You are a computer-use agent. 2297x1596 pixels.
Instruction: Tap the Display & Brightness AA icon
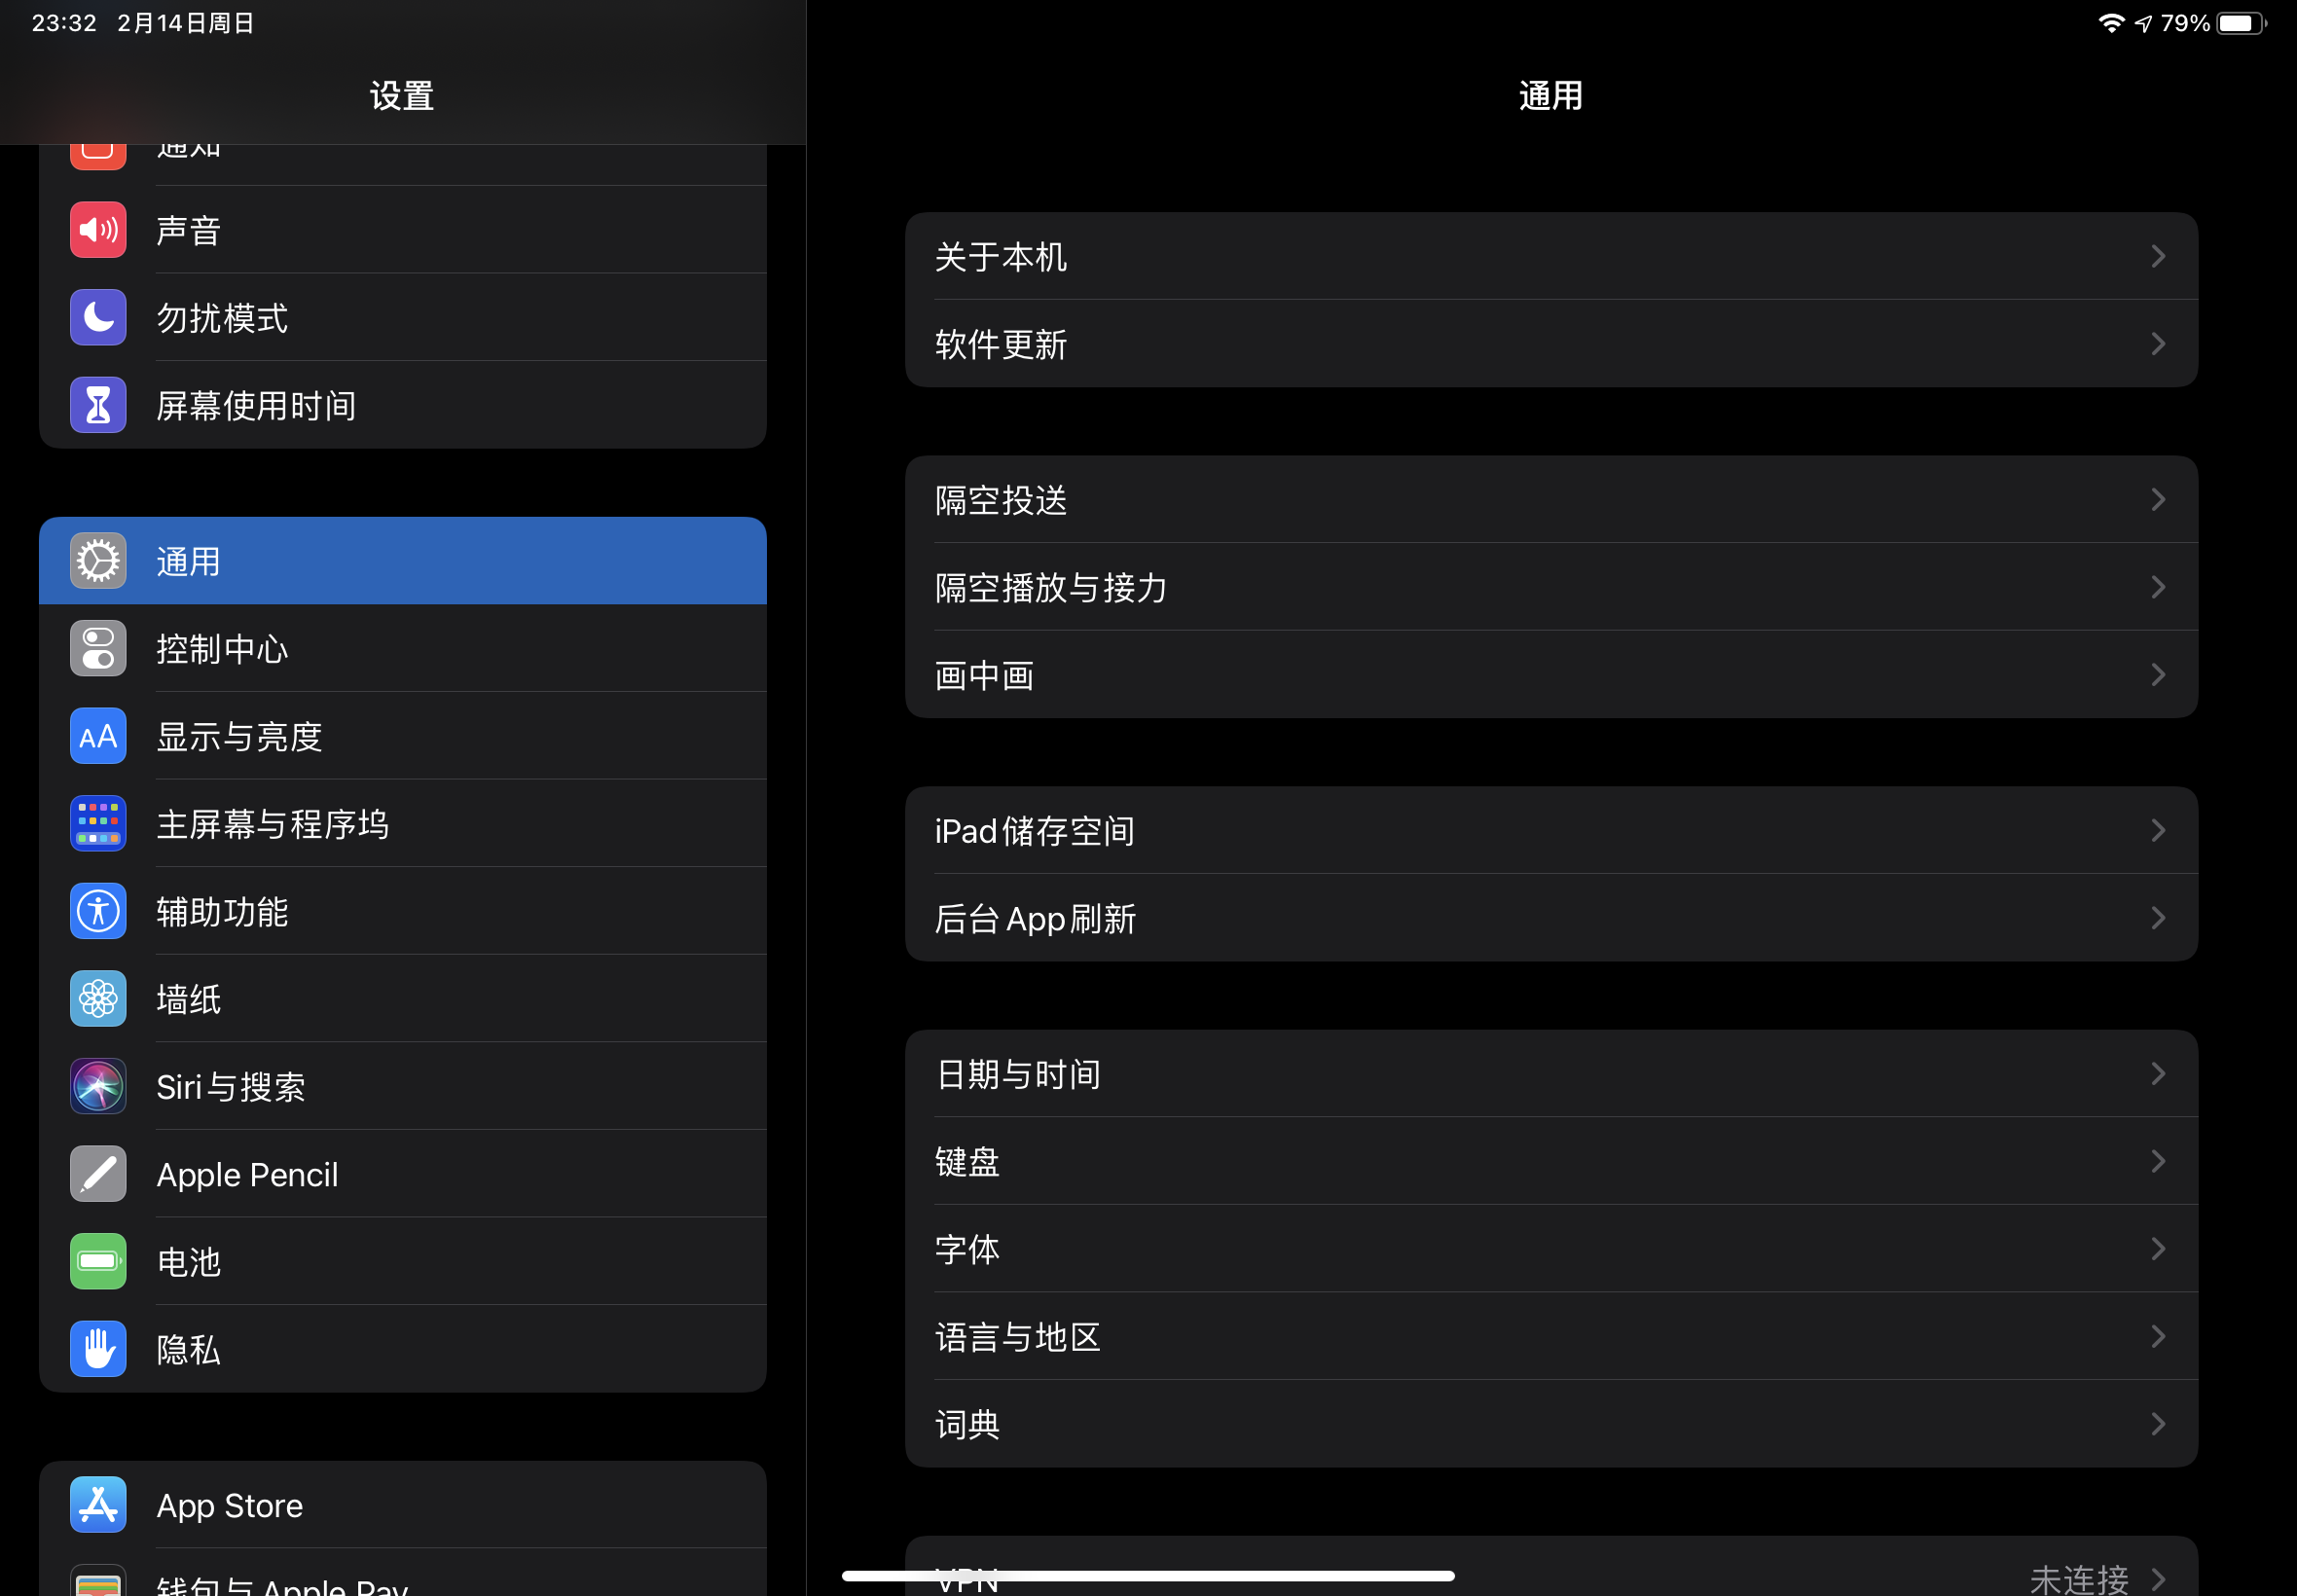point(98,737)
